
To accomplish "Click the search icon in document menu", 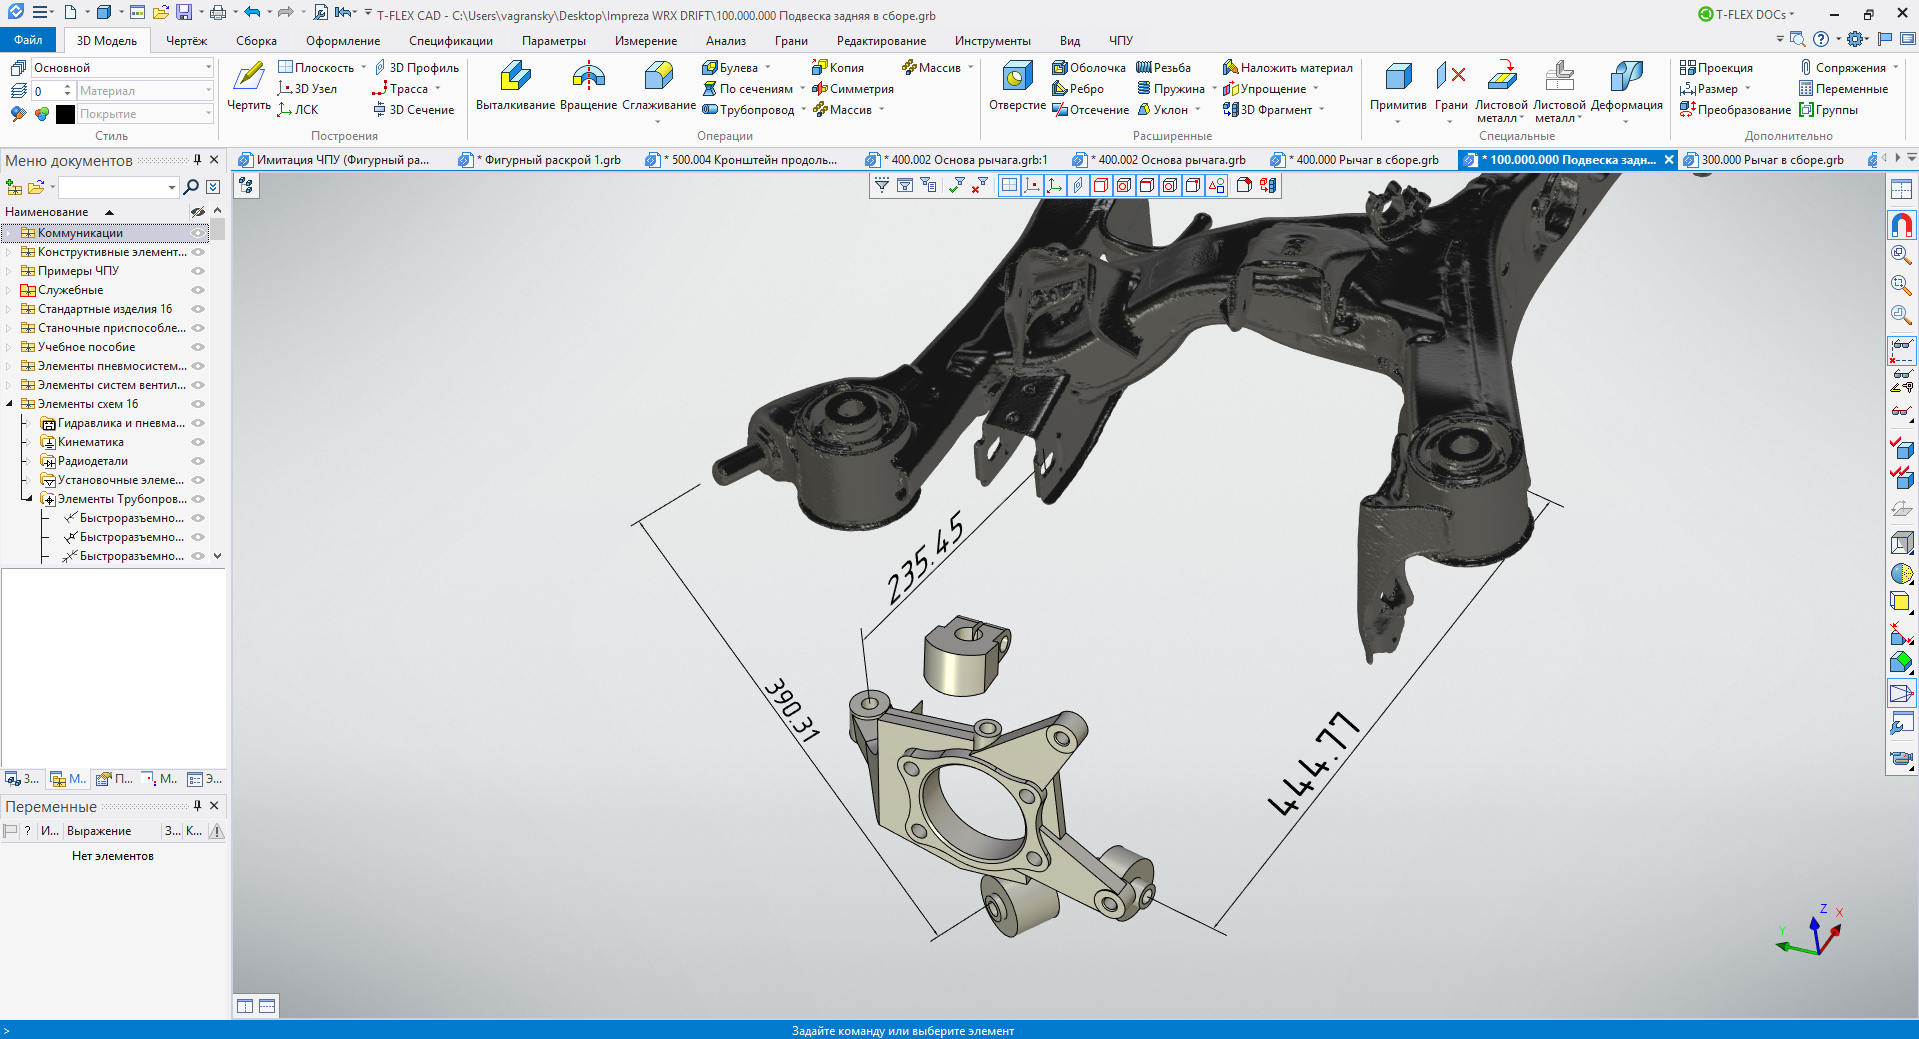I will (x=191, y=187).
